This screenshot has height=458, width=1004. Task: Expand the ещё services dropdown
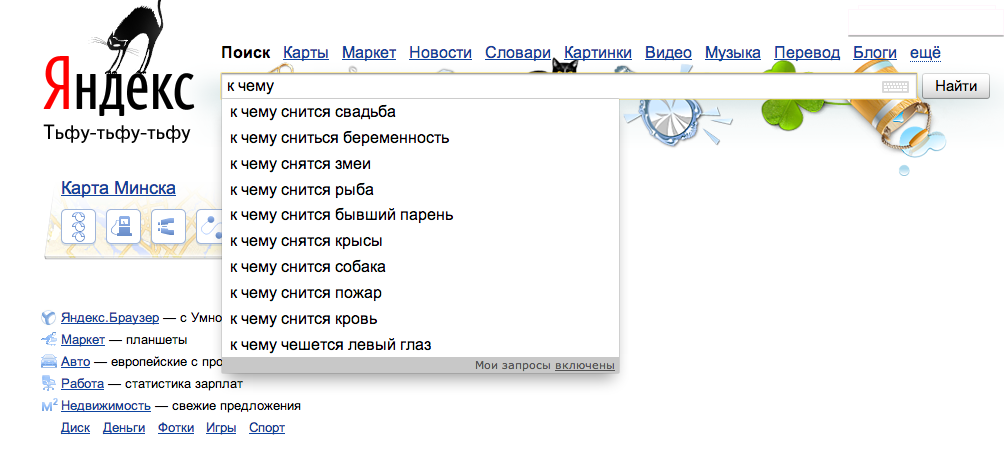click(x=925, y=53)
